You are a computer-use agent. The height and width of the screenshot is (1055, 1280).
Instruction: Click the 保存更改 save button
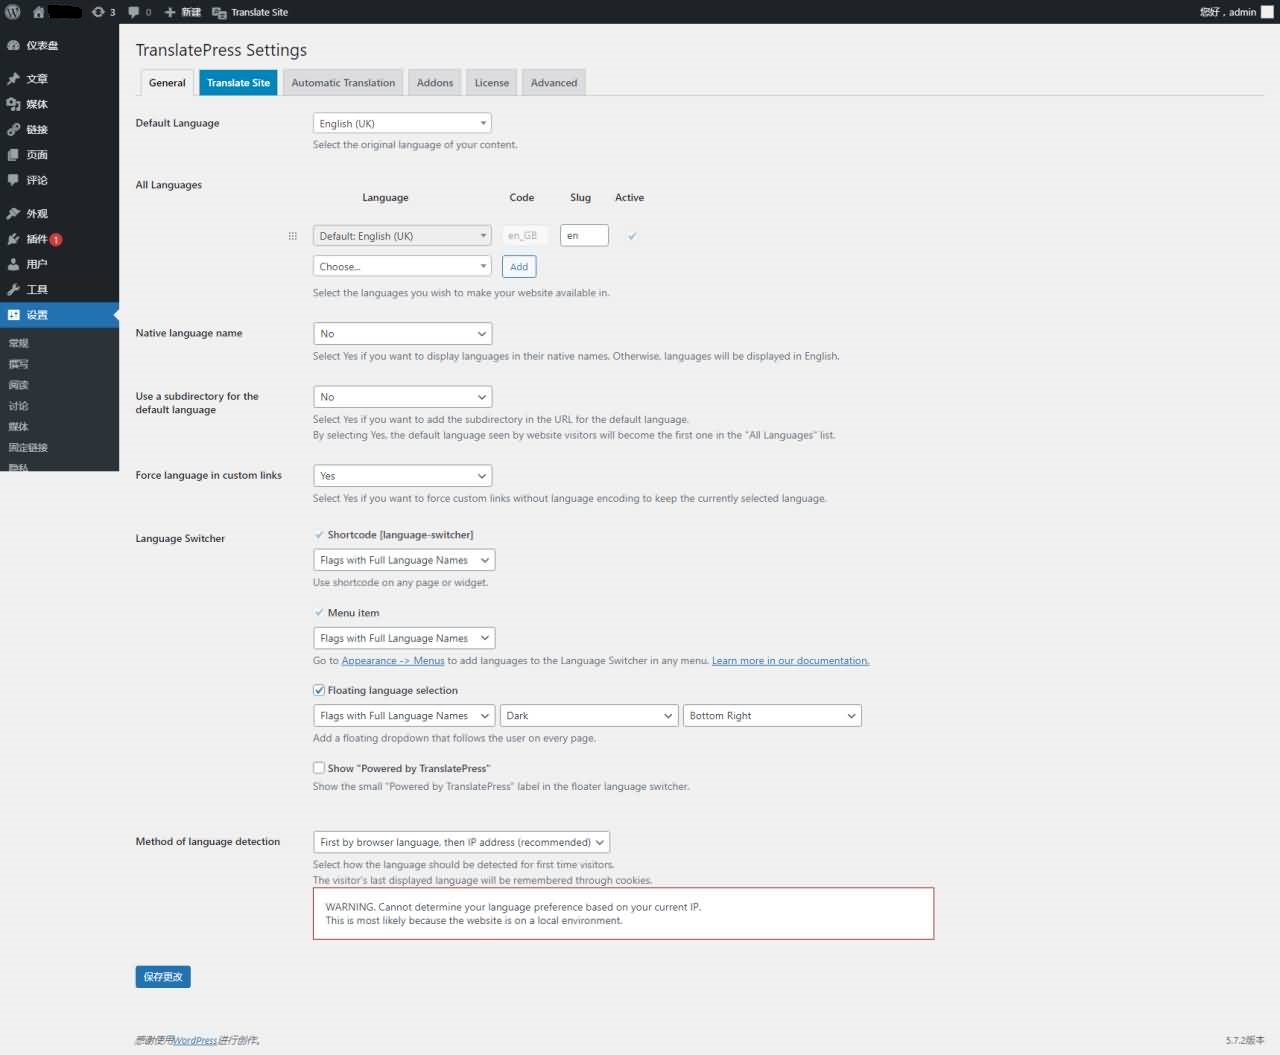(x=163, y=976)
